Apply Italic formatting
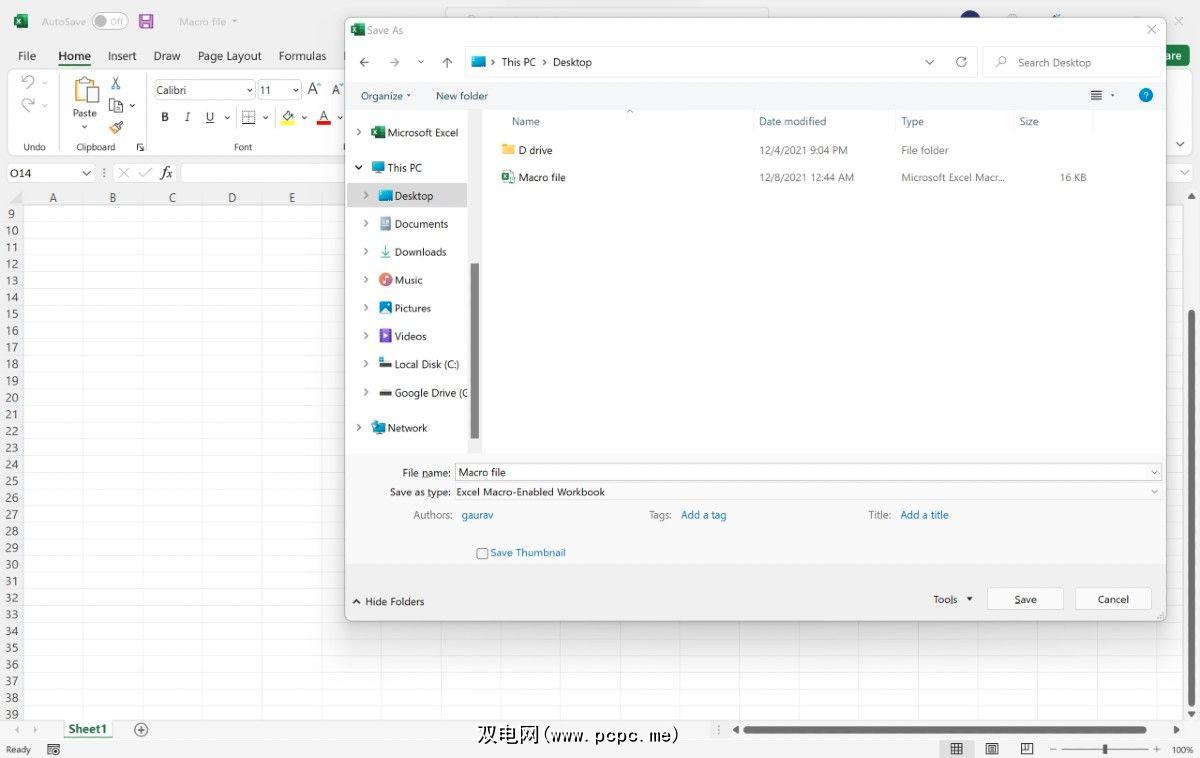The image size is (1200, 758). (x=187, y=117)
